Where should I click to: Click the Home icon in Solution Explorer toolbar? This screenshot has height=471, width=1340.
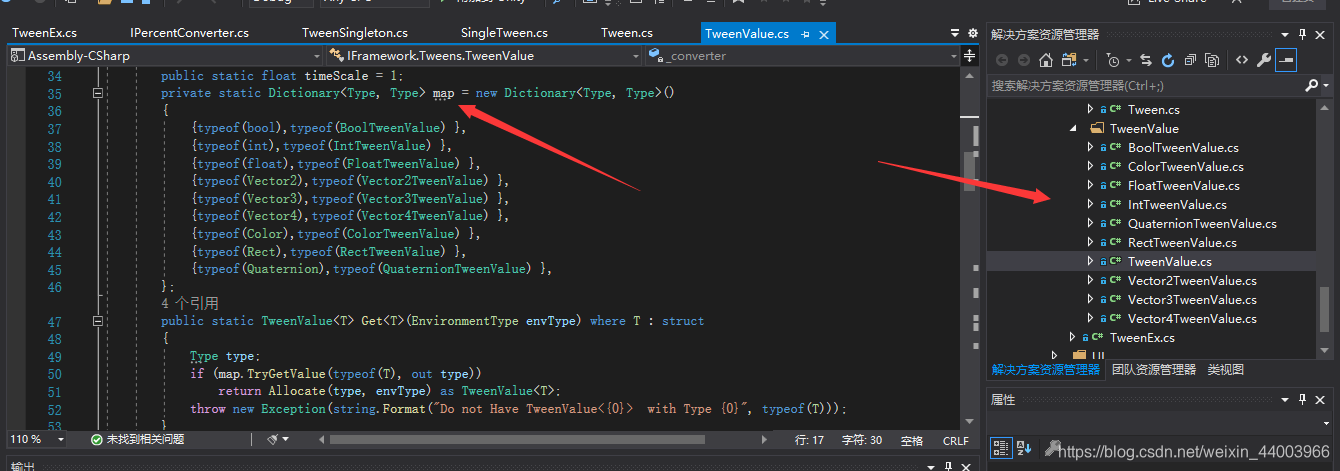(x=1045, y=60)
